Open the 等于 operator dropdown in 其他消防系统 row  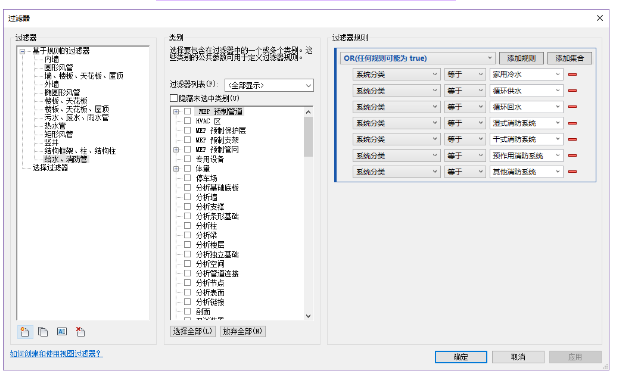tap(465, 172)
